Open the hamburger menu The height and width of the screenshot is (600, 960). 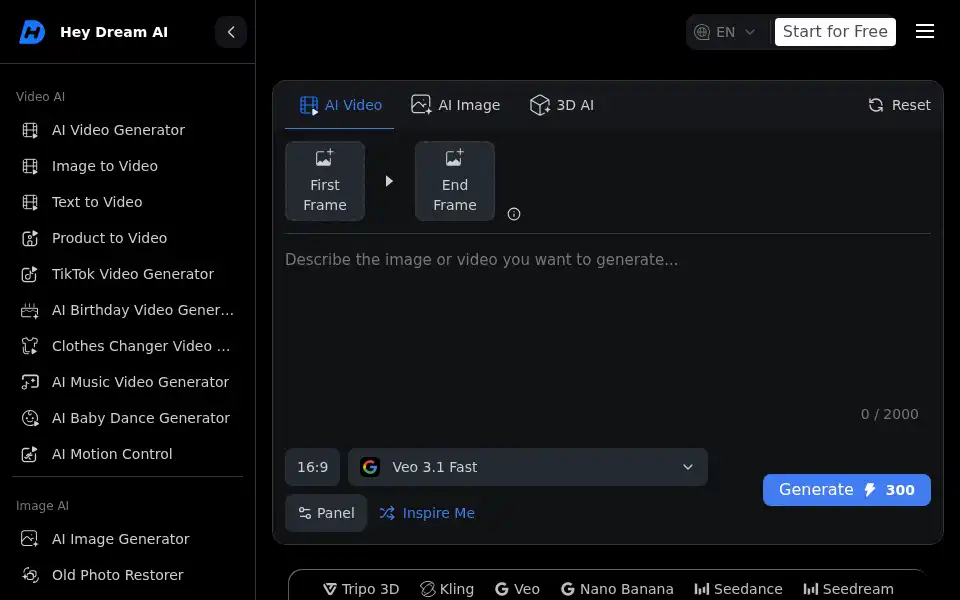(924, 31)
